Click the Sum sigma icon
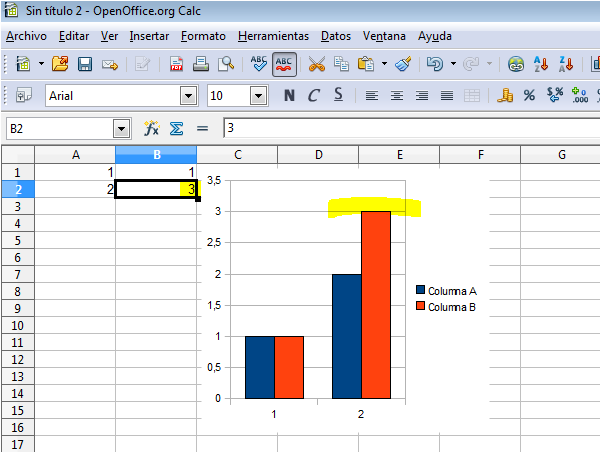Image resolution: width=601 pixels, height=453 pixels. click(x=176, y=129)
